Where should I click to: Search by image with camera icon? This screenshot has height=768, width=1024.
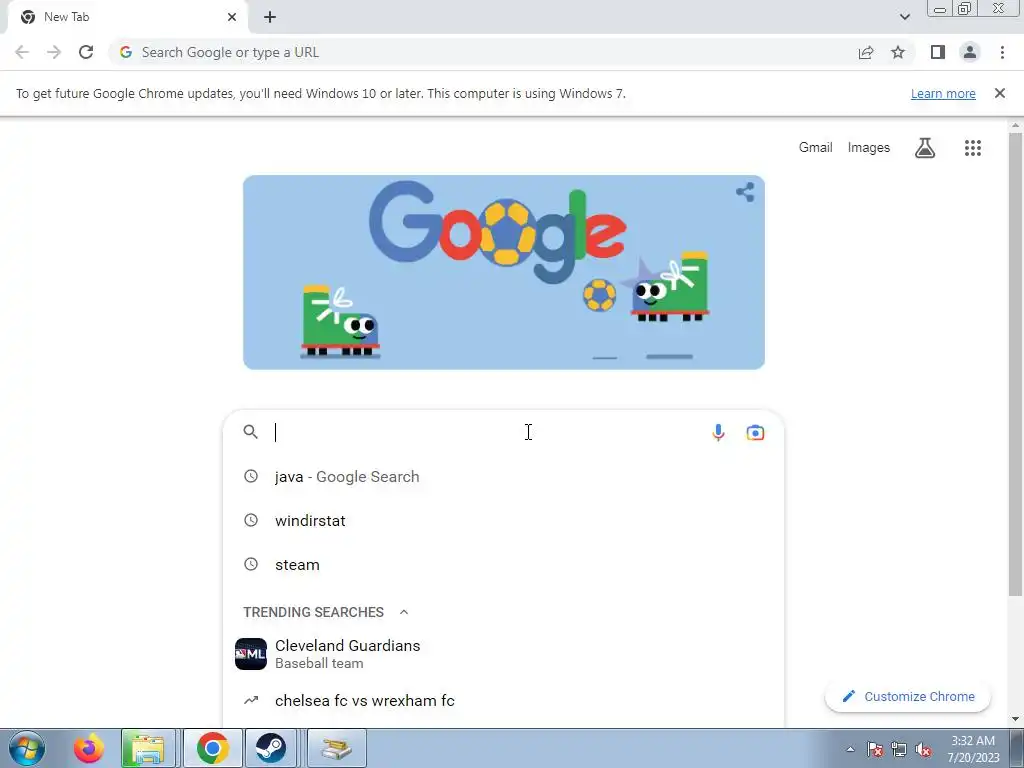coord(755,432)
